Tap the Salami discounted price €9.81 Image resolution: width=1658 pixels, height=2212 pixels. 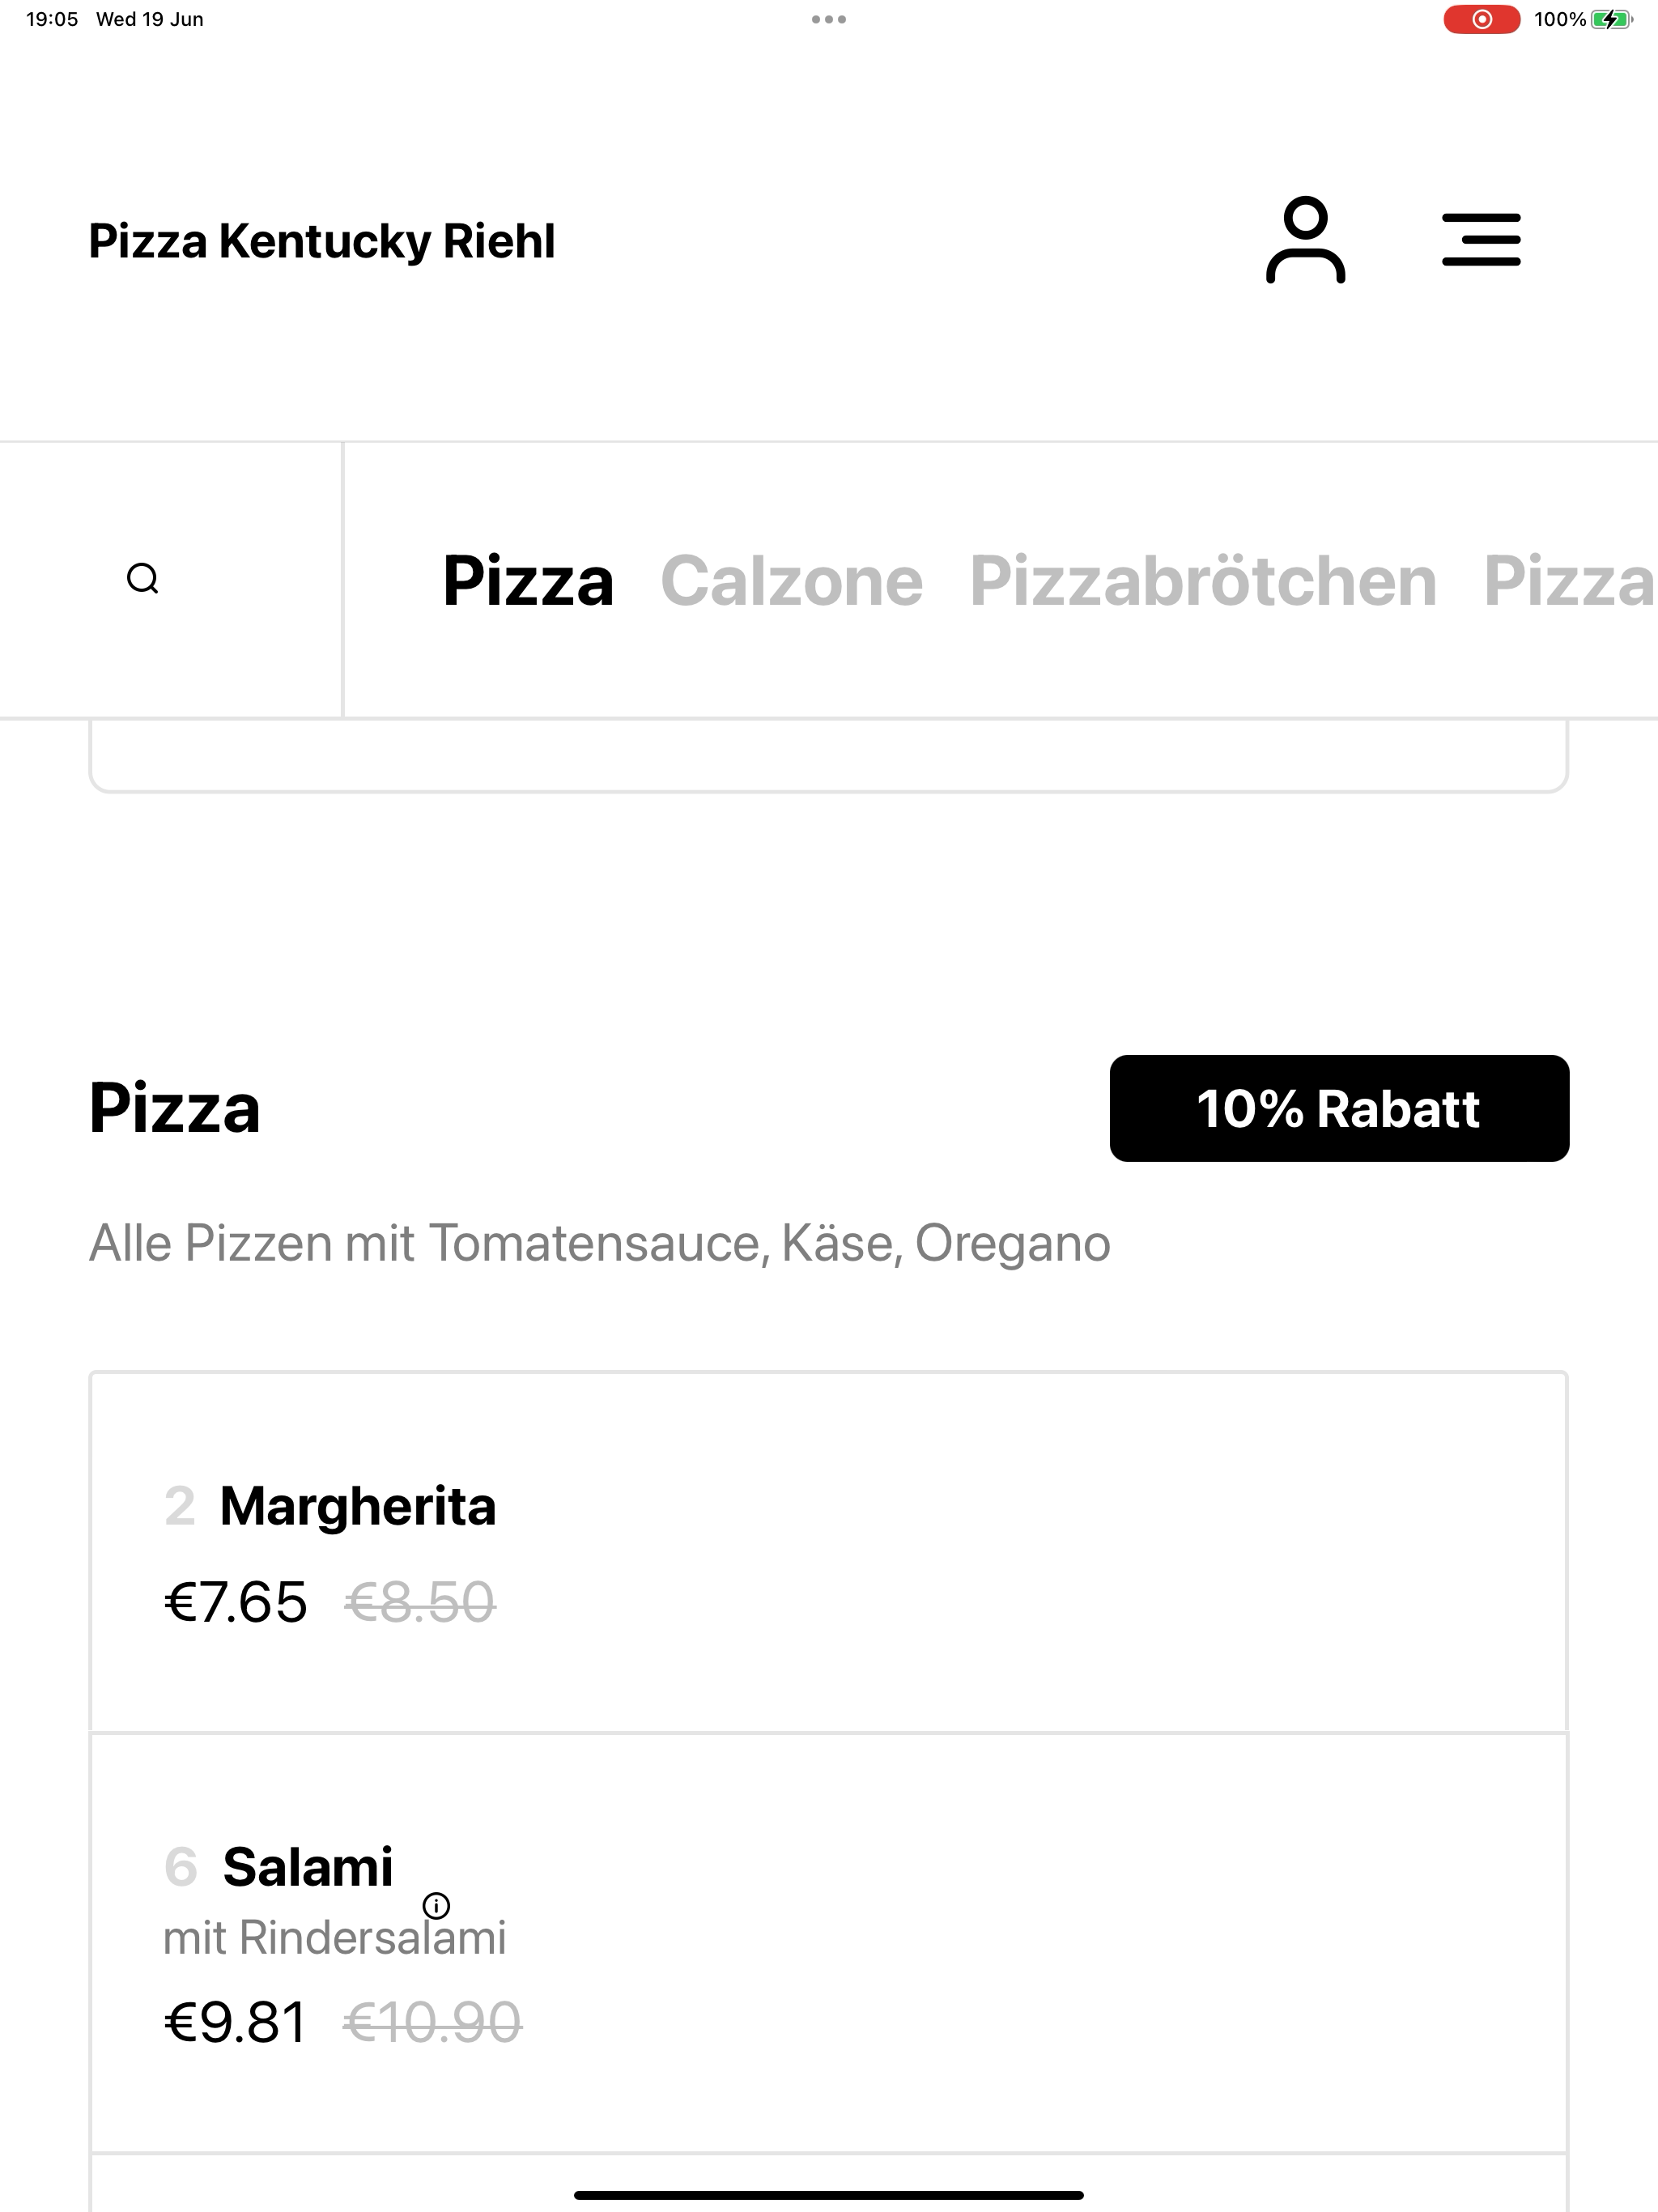(236, 2022)
